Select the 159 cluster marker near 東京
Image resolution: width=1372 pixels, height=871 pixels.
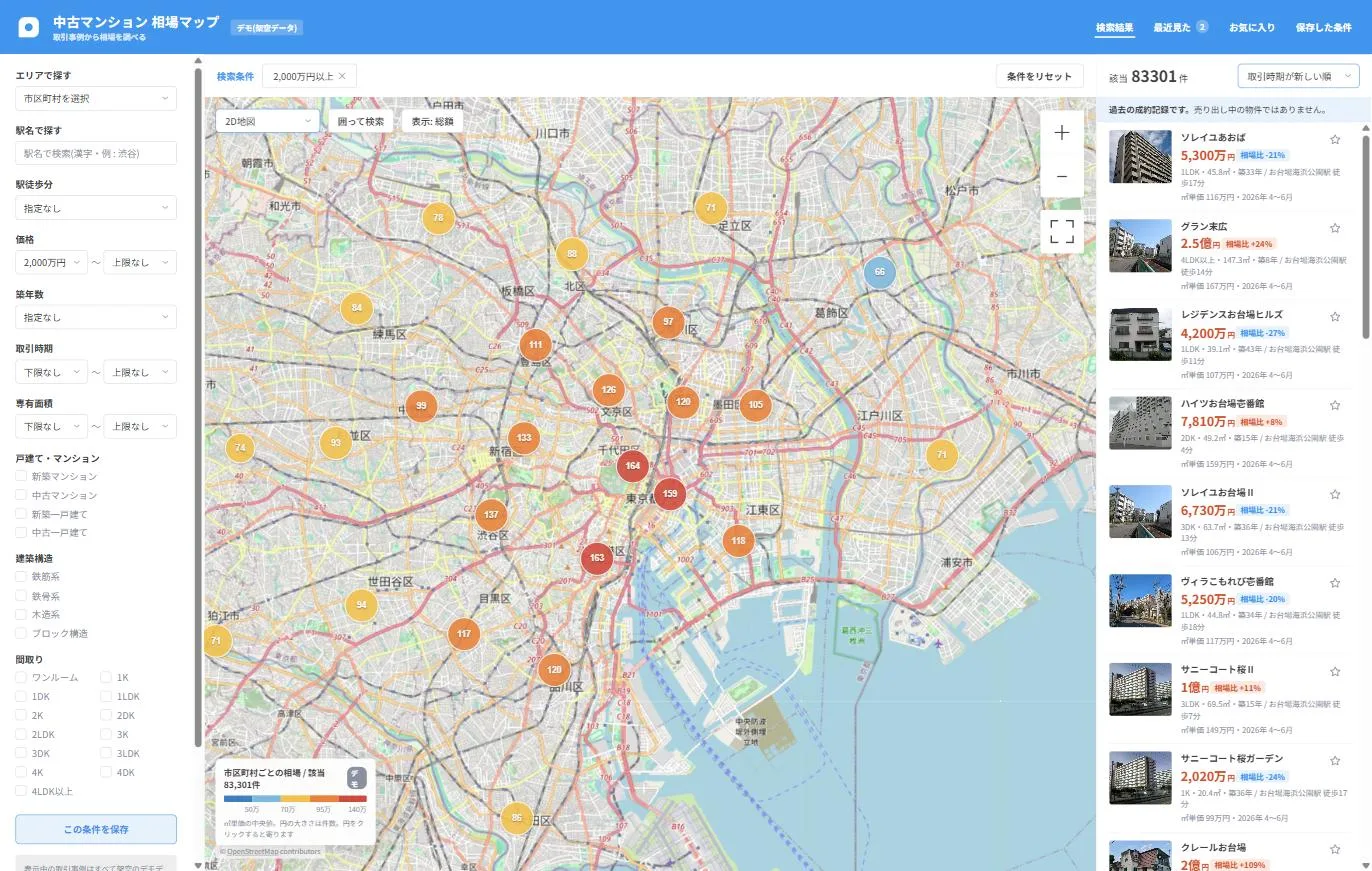click(669, 493)
